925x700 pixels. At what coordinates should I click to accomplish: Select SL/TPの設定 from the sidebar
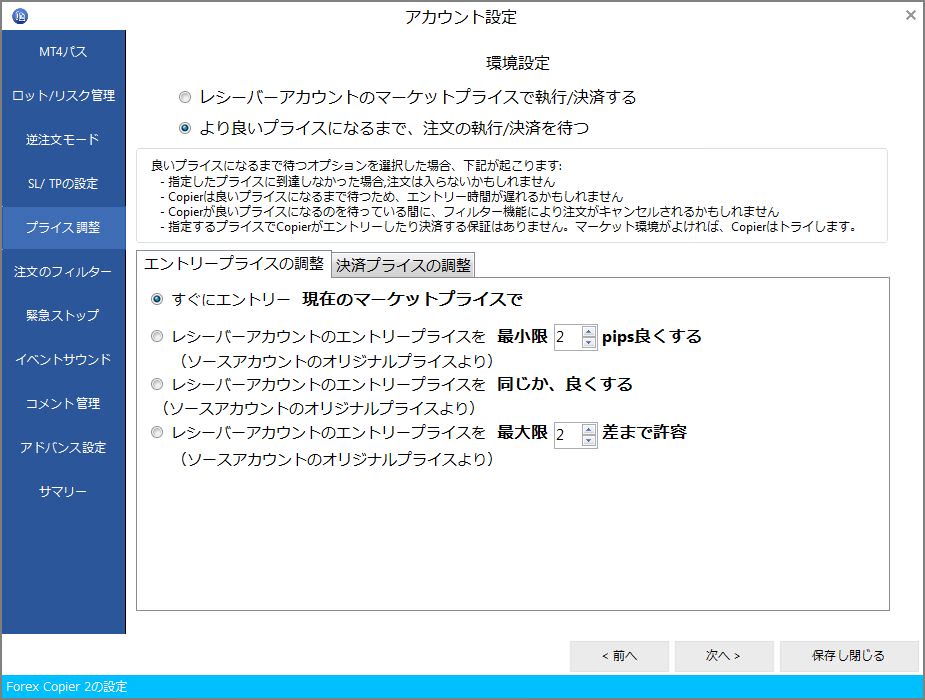tap(64, 184)
